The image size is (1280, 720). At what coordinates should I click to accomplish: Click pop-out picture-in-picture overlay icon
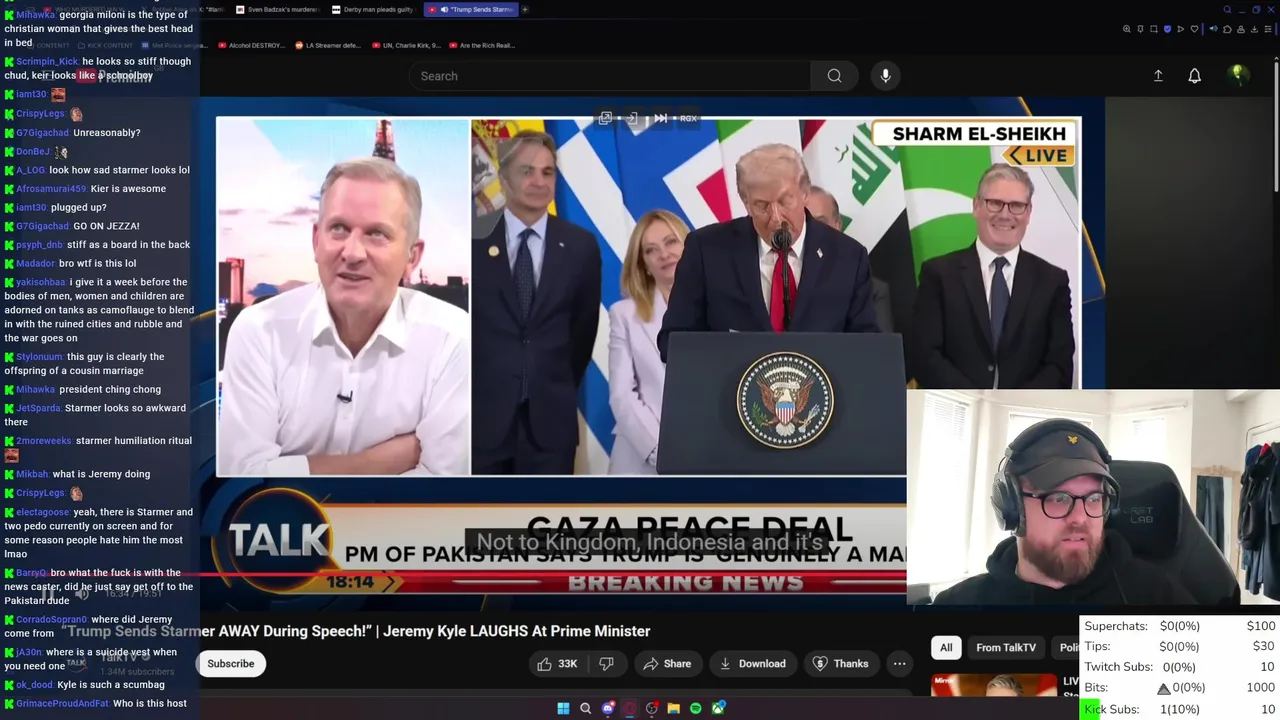[605, 118]
